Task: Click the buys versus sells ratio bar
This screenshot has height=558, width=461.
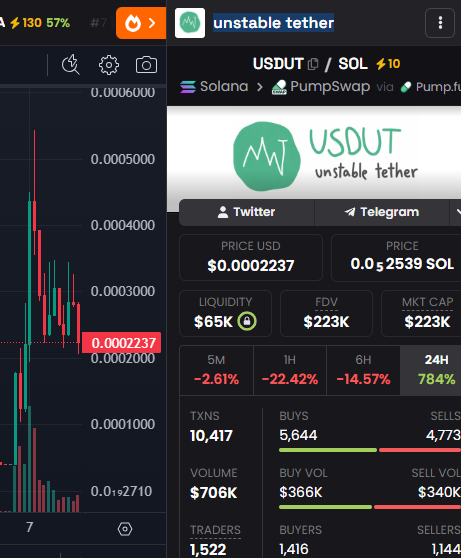Action: (x=370, y=450)
